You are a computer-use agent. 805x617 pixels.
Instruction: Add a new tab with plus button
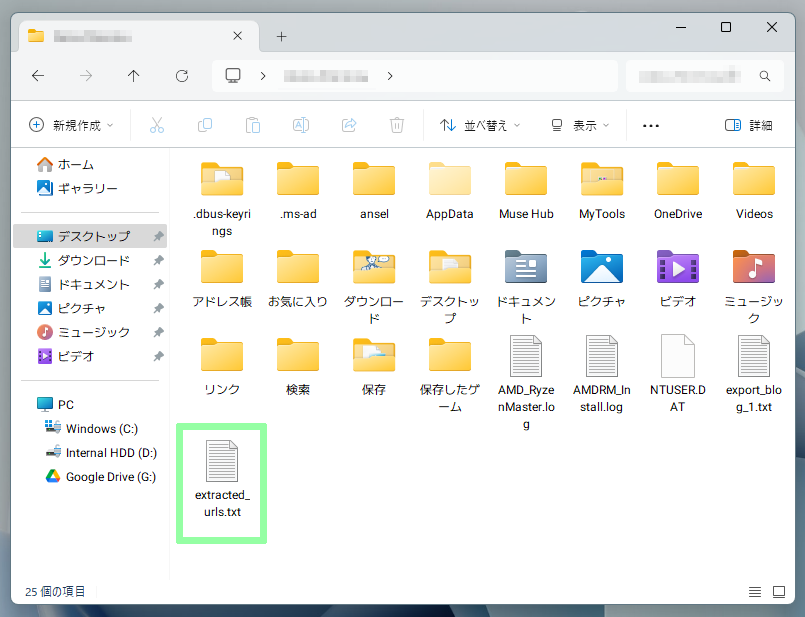click(x=281, y=36)
